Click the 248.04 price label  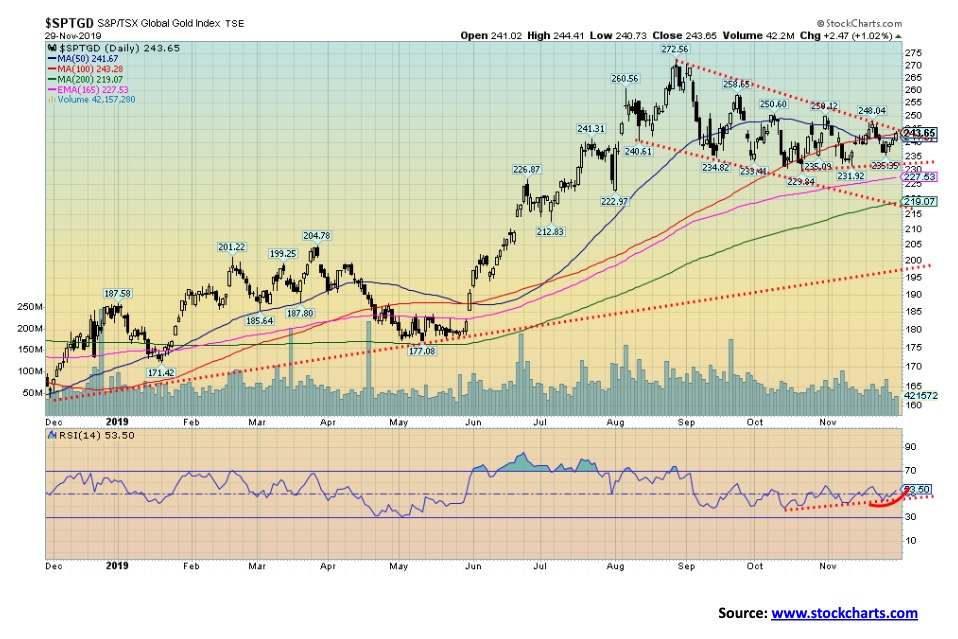coord(872,111)
